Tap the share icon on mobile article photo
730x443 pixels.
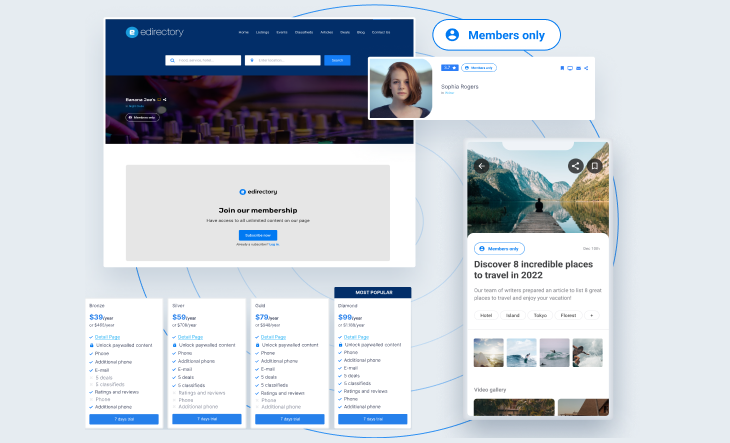click(x=576, y=166)
